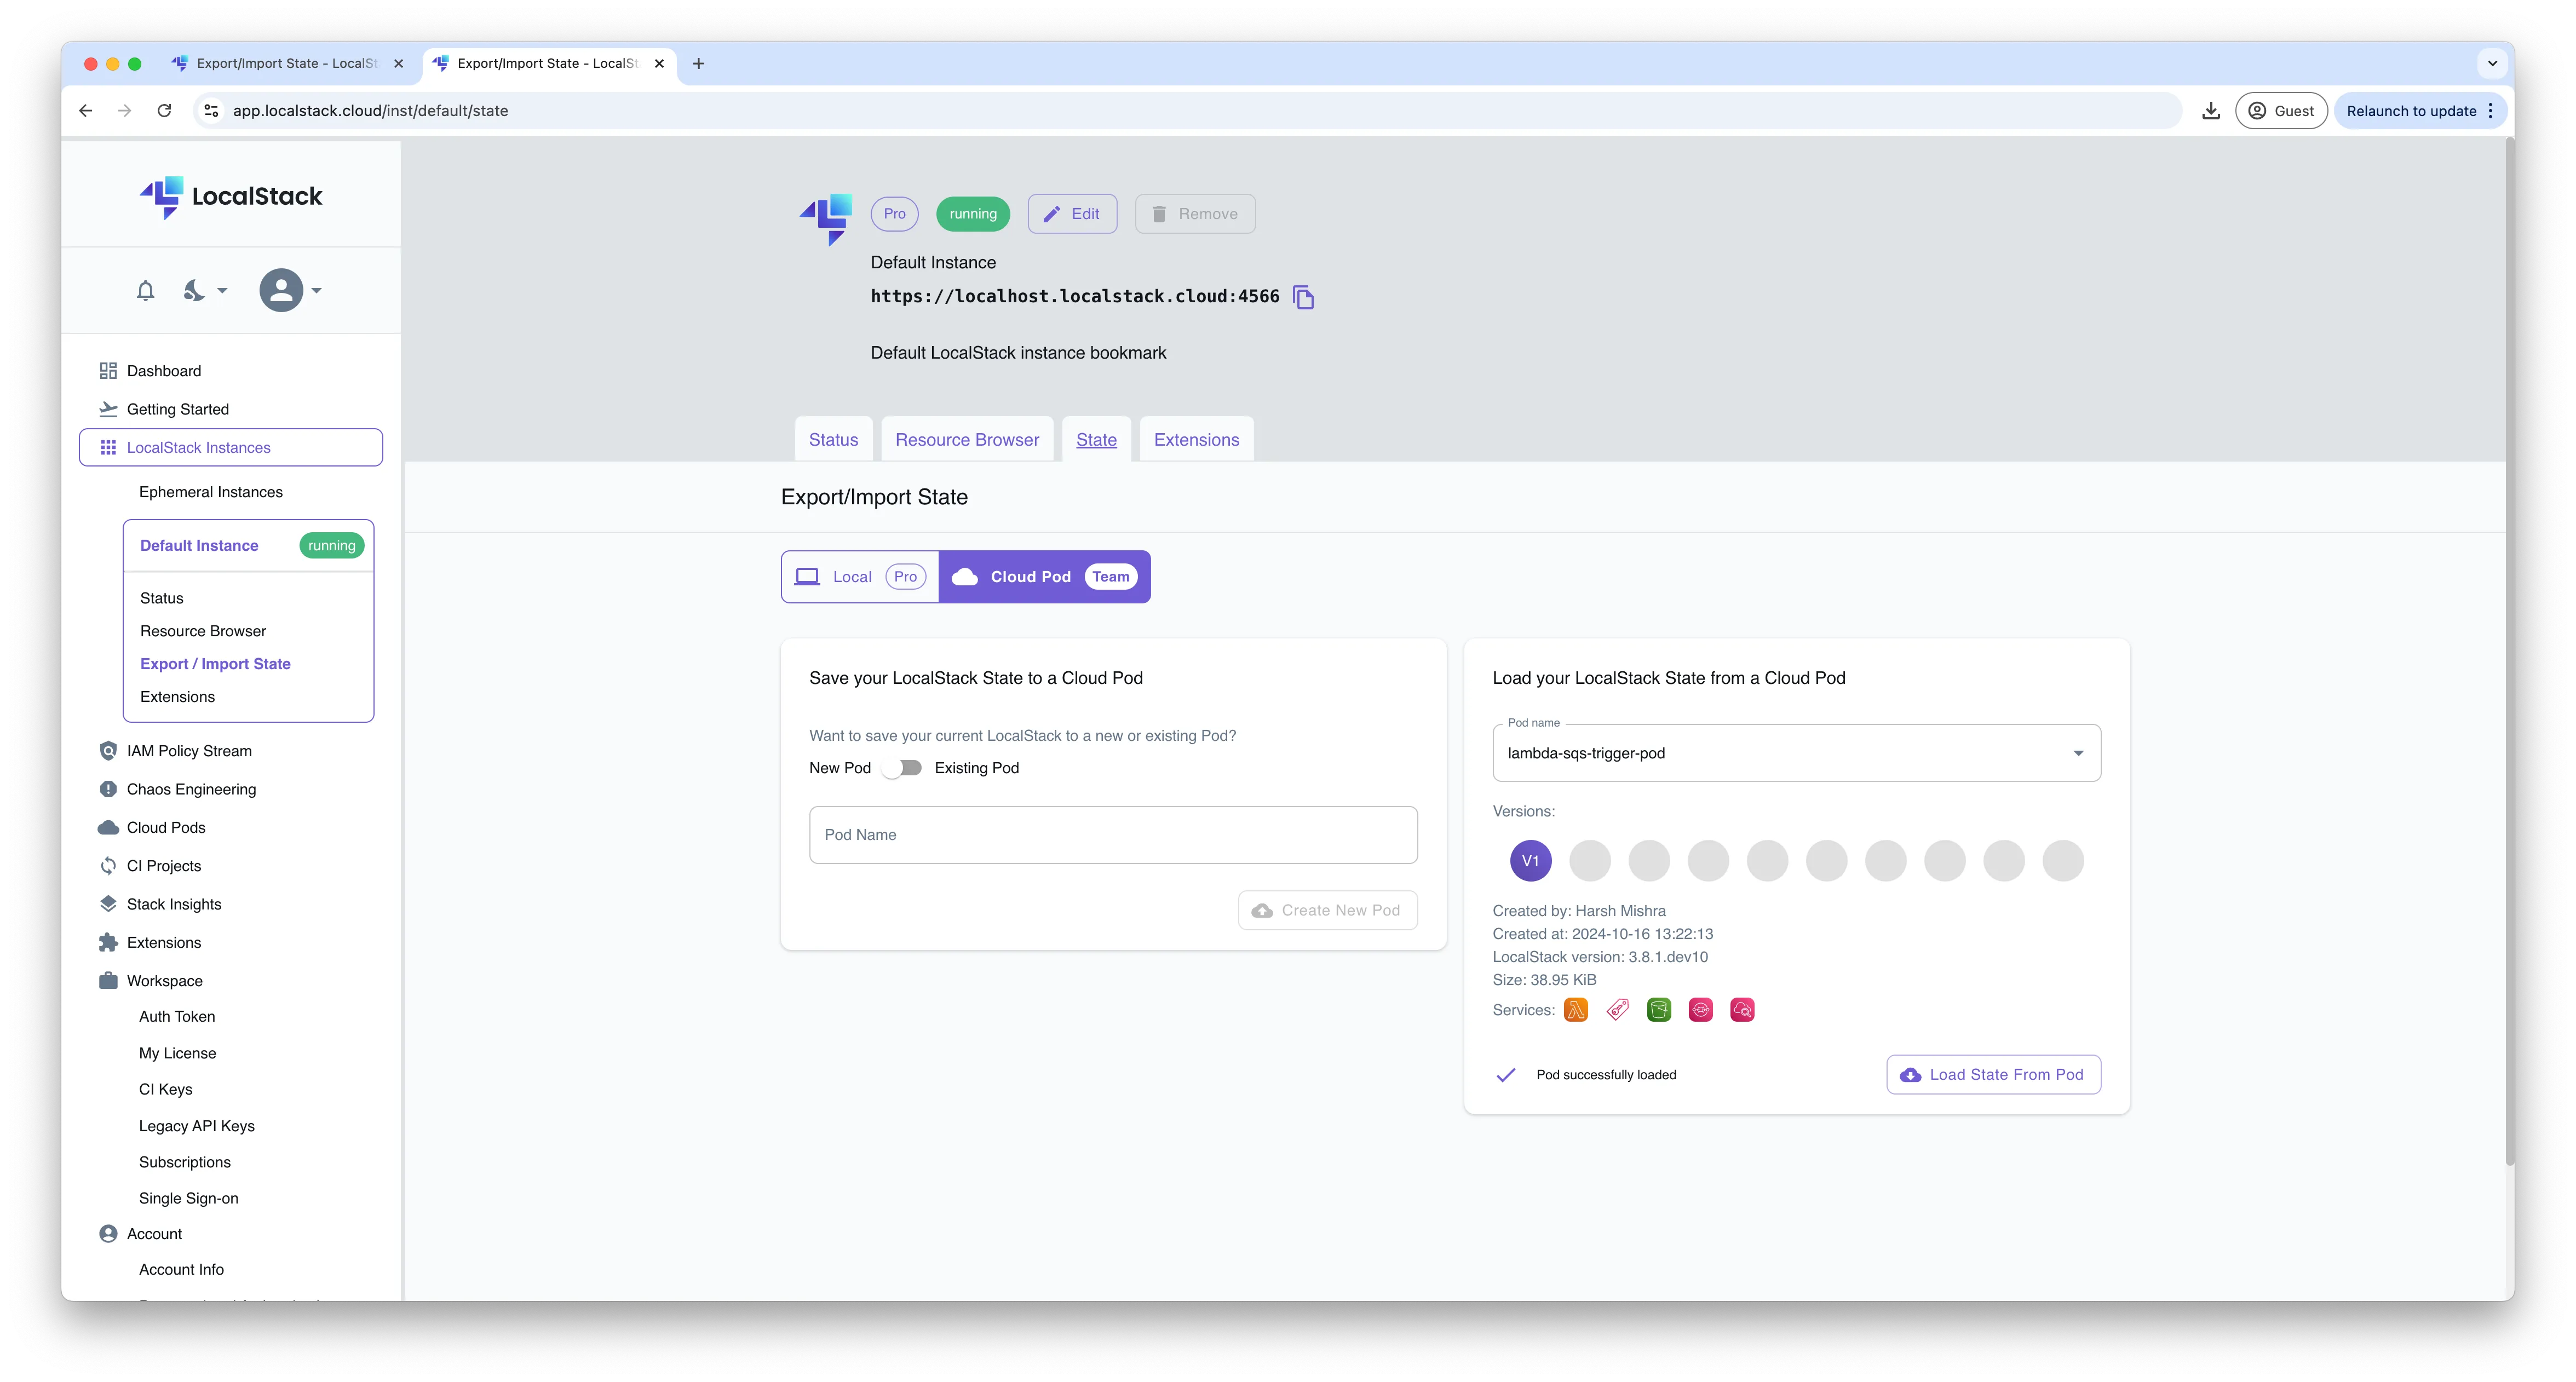
Task: Switch to the Resource Browser tab
Action: (x=966, y=439)
